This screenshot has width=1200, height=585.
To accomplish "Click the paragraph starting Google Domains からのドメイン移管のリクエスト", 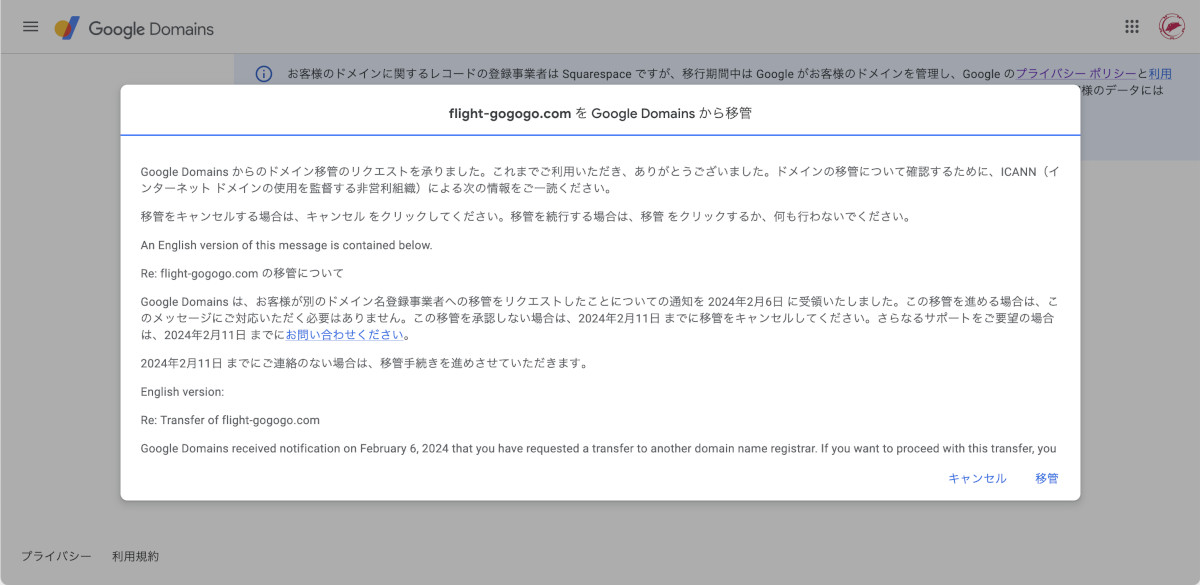I will pyautogui.click(x=600, y=180).
